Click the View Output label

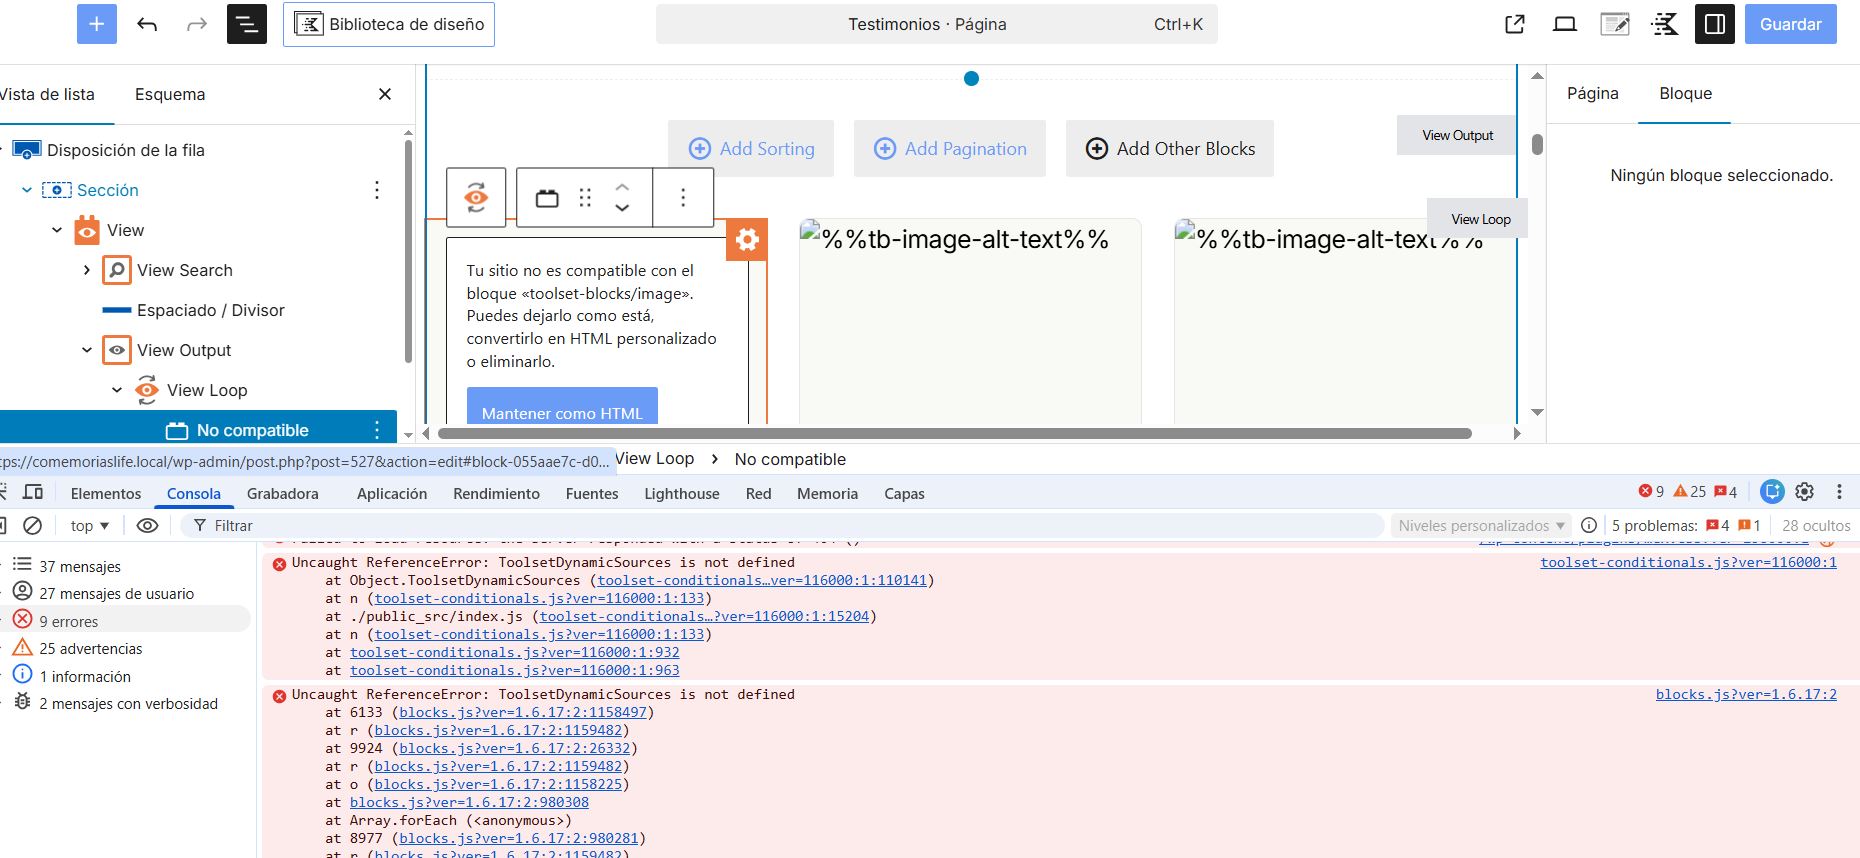1457,135
